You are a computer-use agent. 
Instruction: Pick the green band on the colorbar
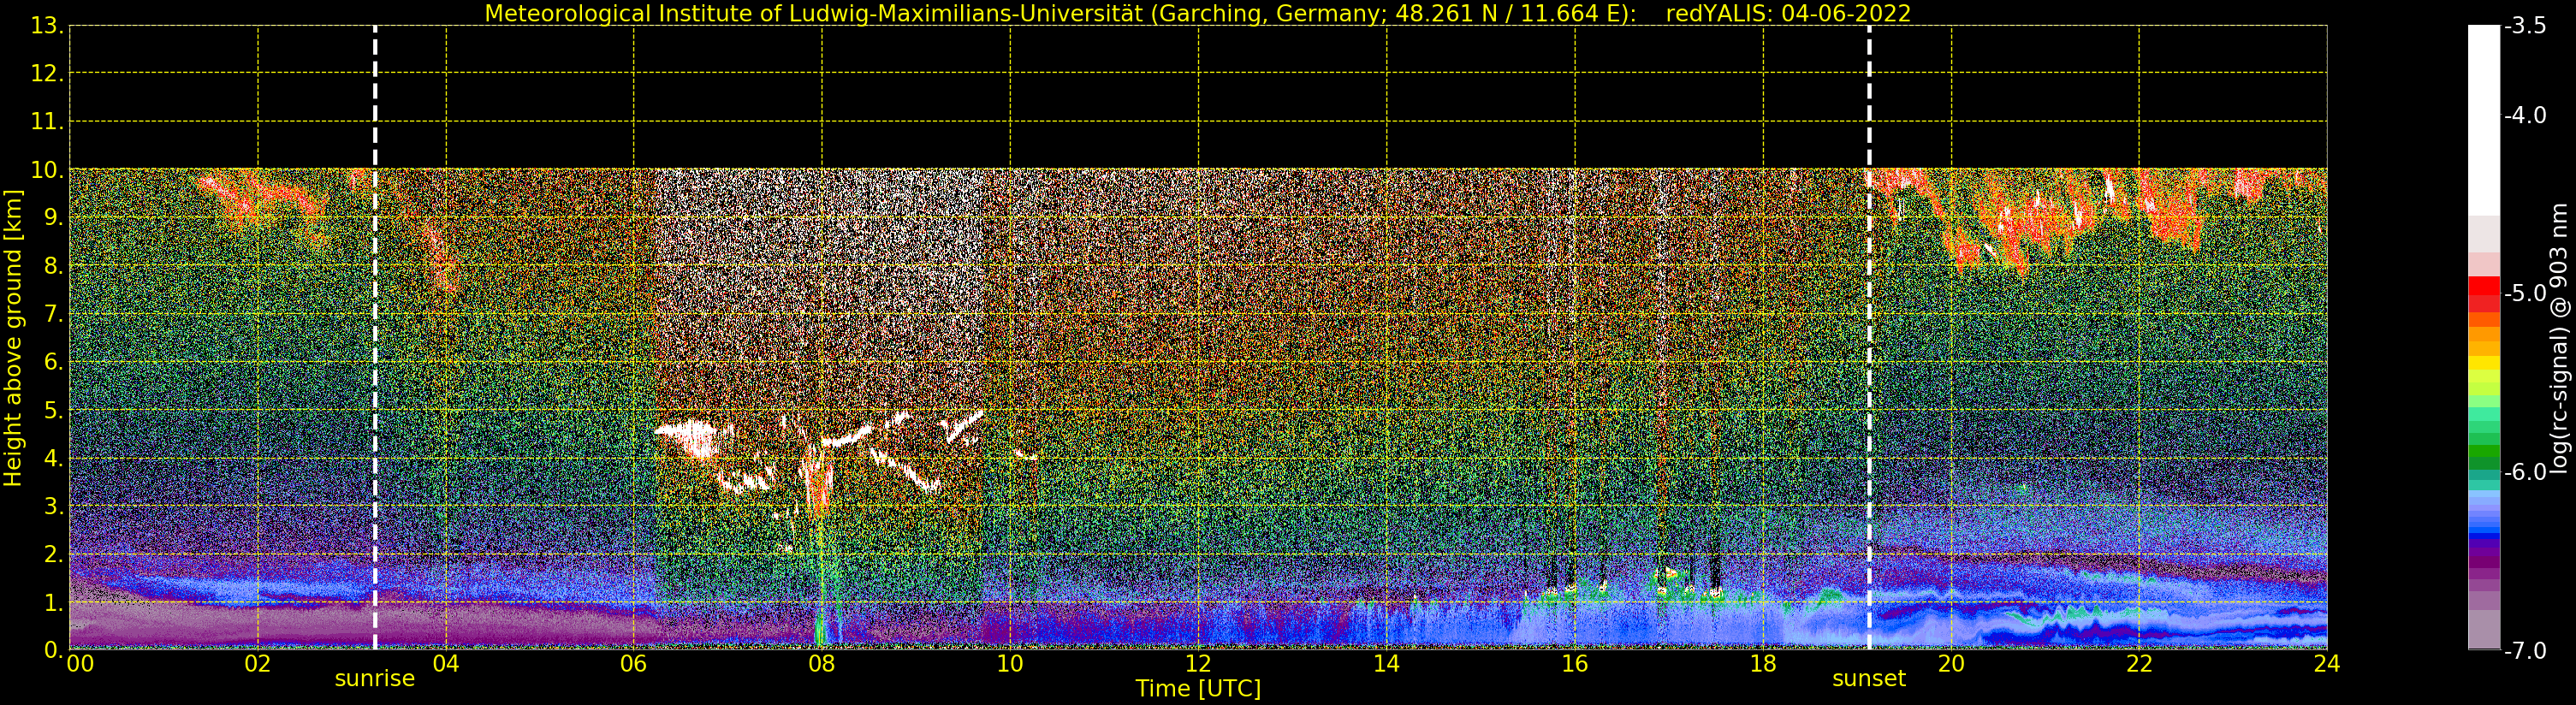(x=2484, y=450)
